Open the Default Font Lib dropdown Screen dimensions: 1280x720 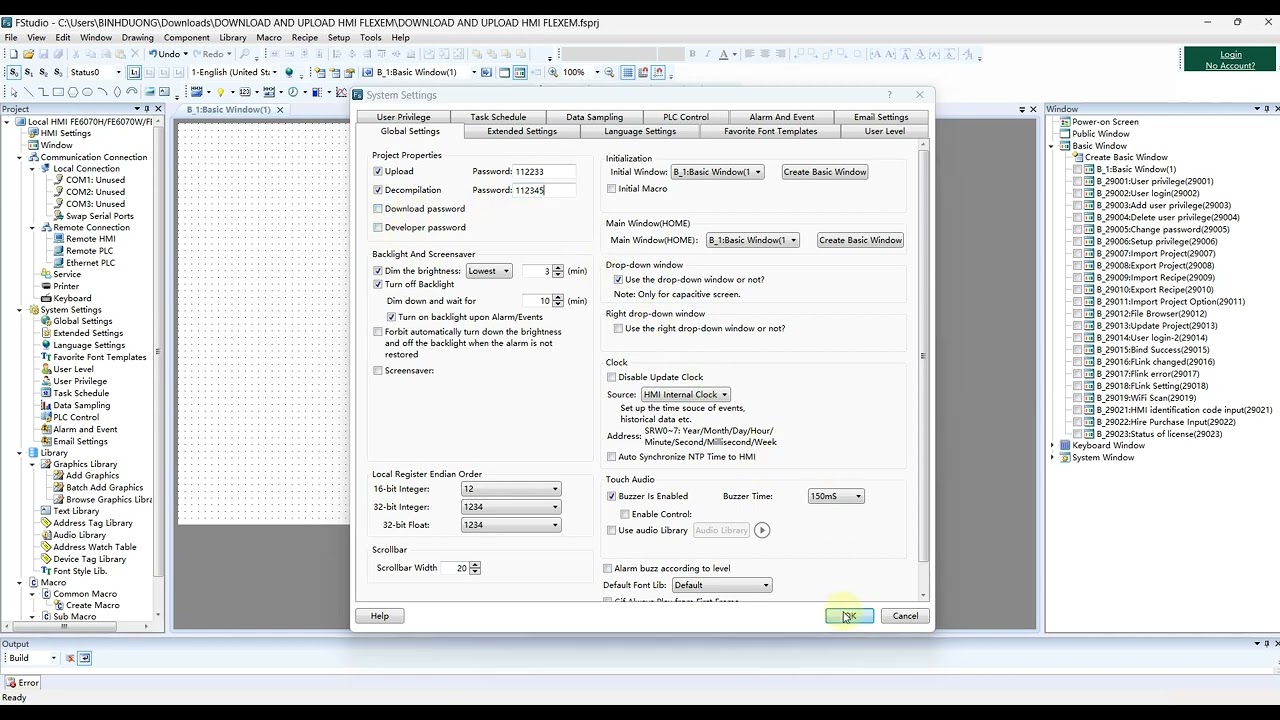pos(722,585)
